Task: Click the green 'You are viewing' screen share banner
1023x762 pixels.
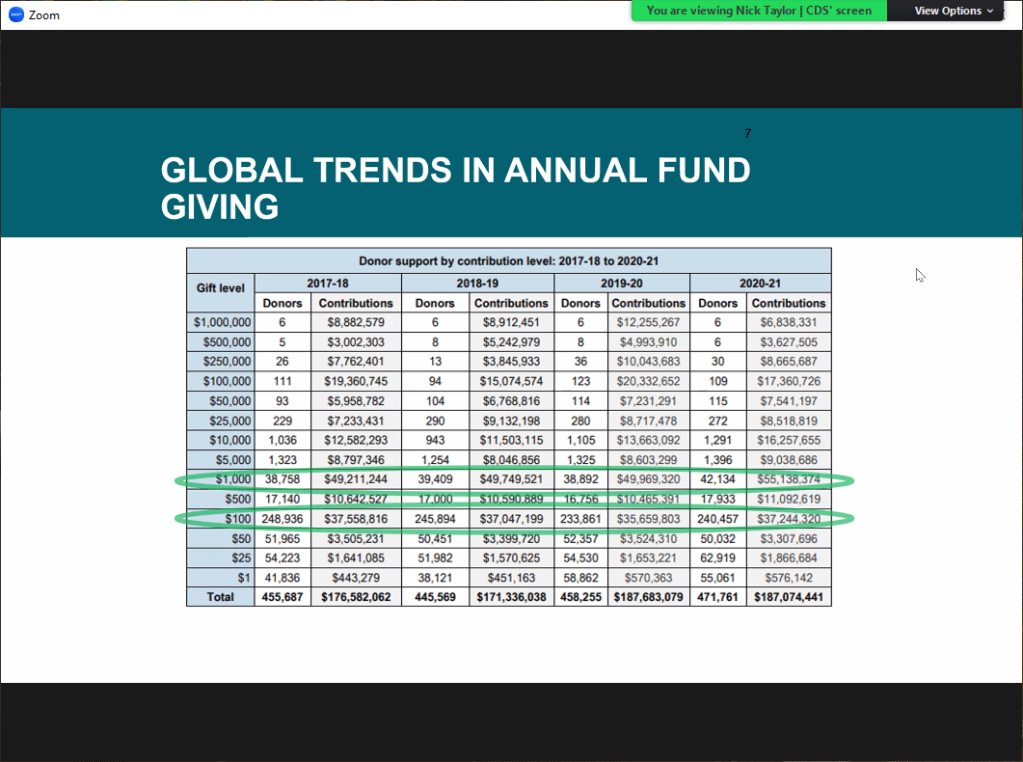Action: tap(759, 11)
